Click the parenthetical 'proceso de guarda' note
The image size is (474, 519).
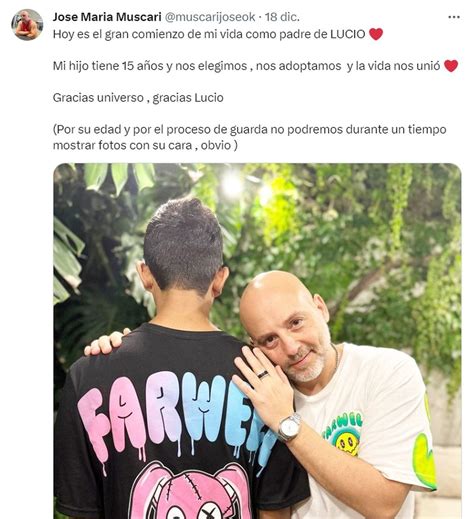249,137
